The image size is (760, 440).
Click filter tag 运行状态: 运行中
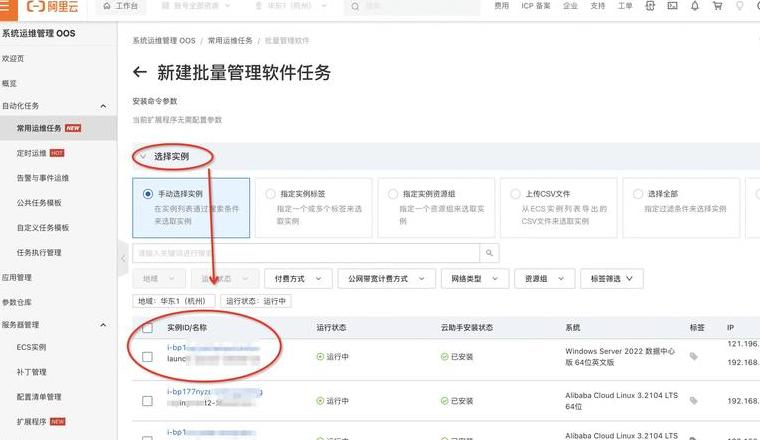click(256, 301)
